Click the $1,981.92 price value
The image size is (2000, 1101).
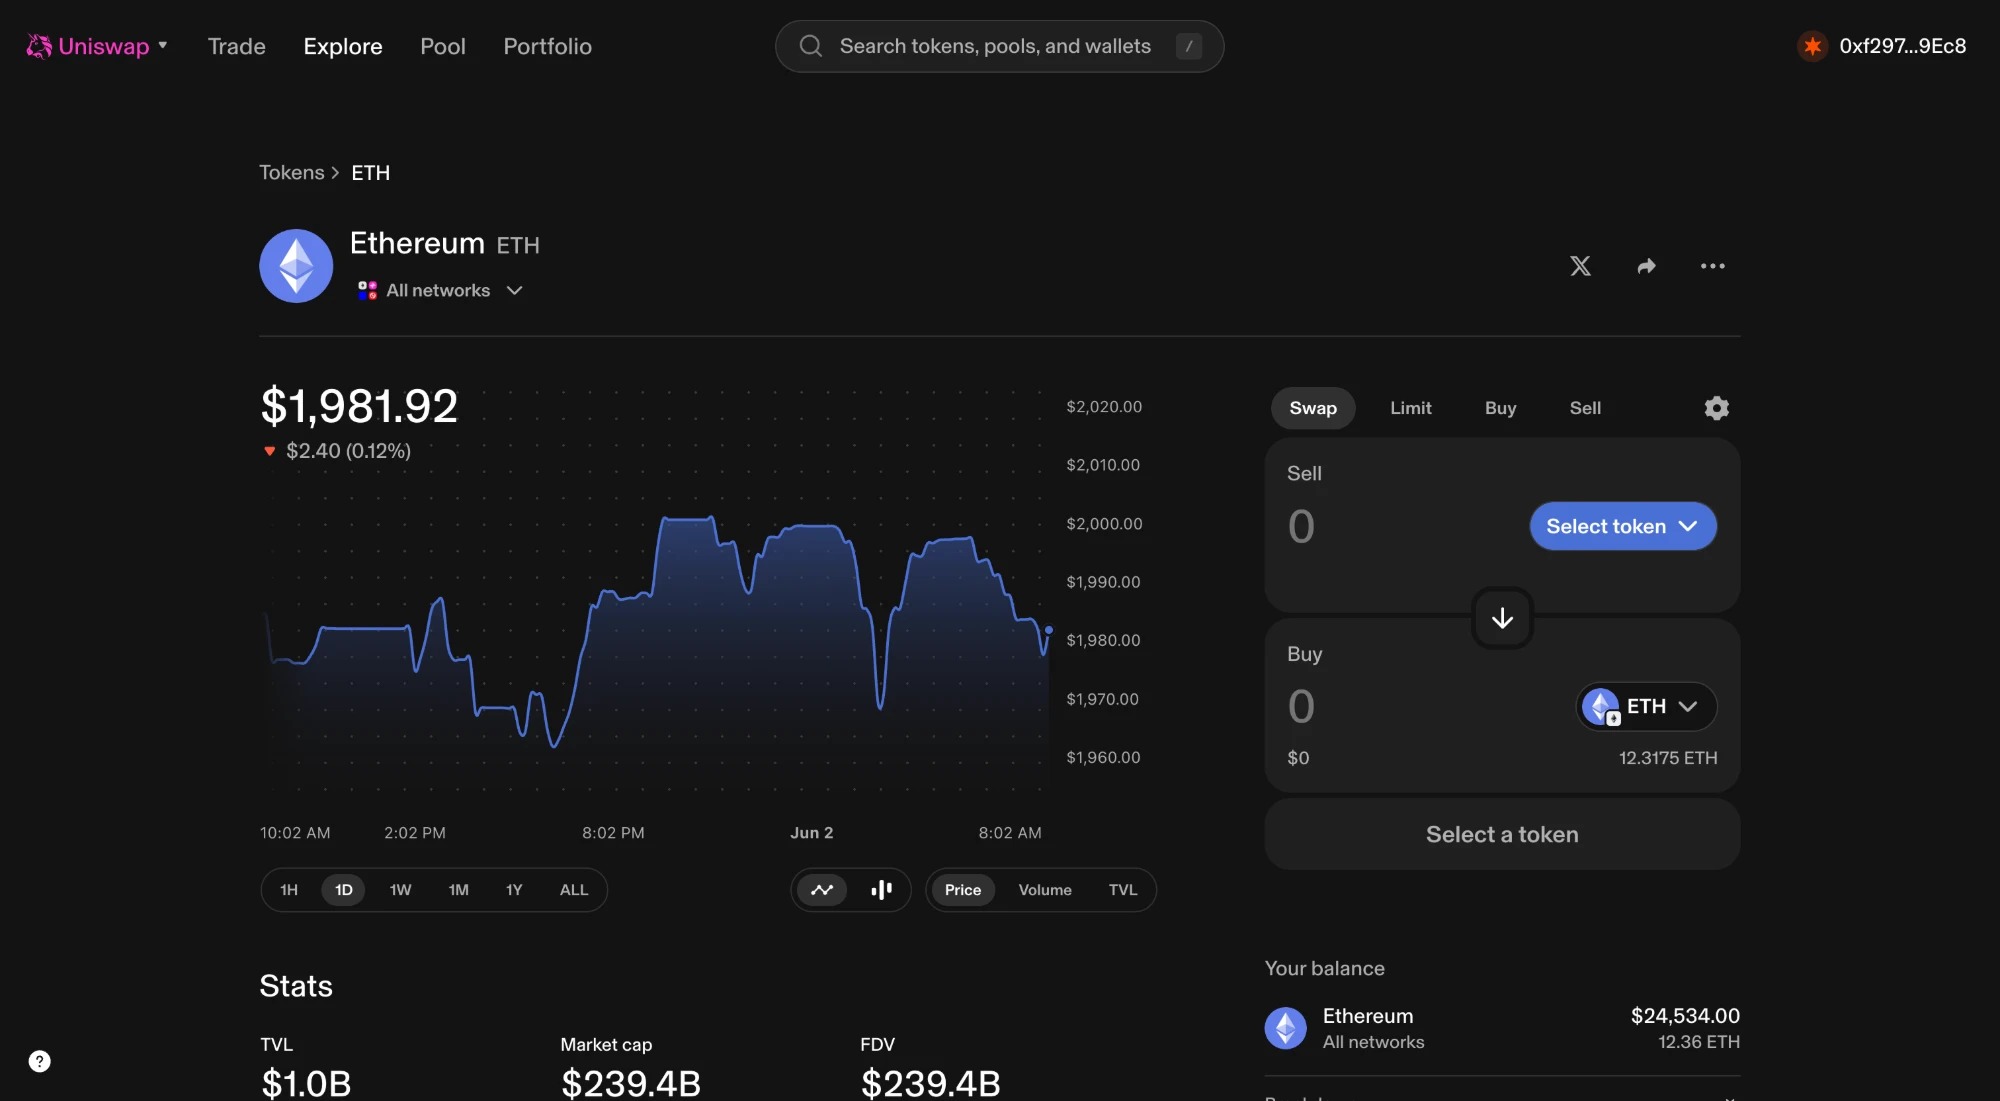coord(359,406)
